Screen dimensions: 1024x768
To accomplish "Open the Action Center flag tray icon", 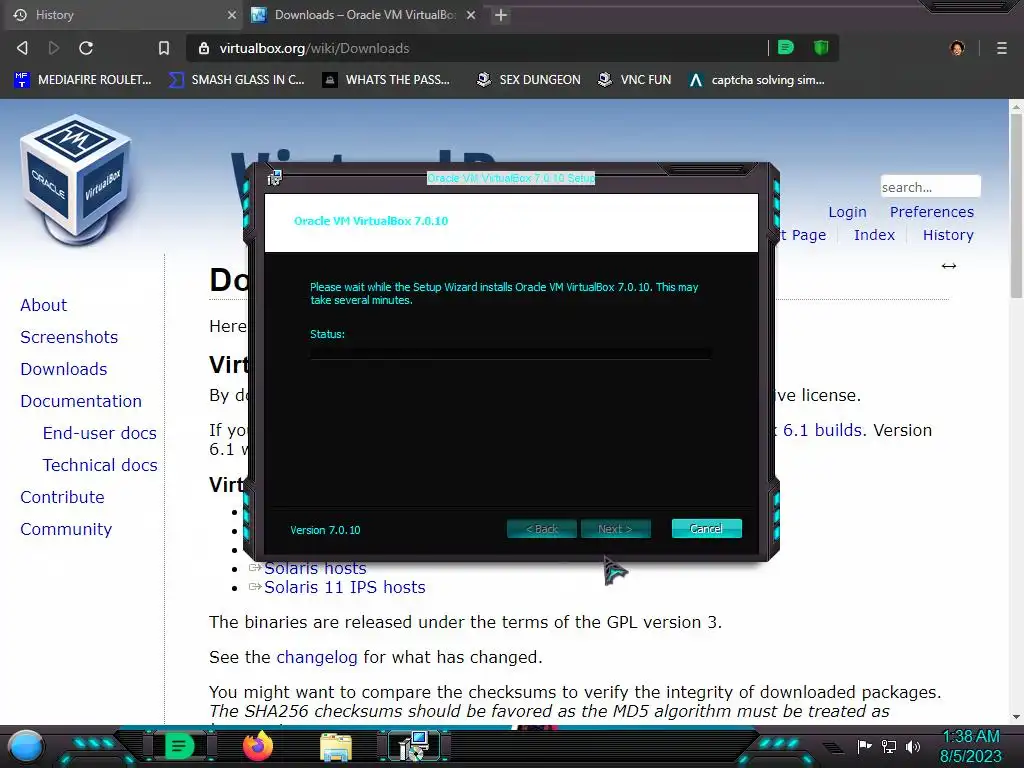I will [865, 746].
